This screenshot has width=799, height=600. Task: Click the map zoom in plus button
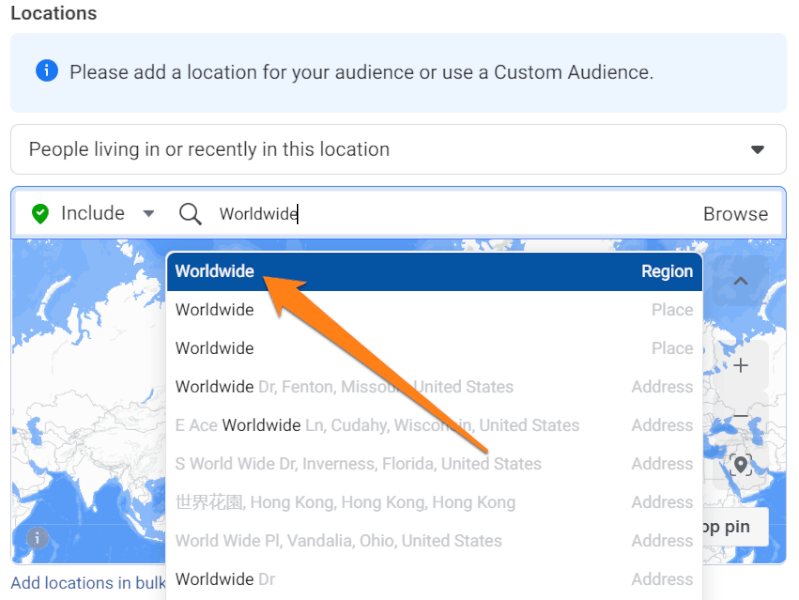tap(741, 366)
